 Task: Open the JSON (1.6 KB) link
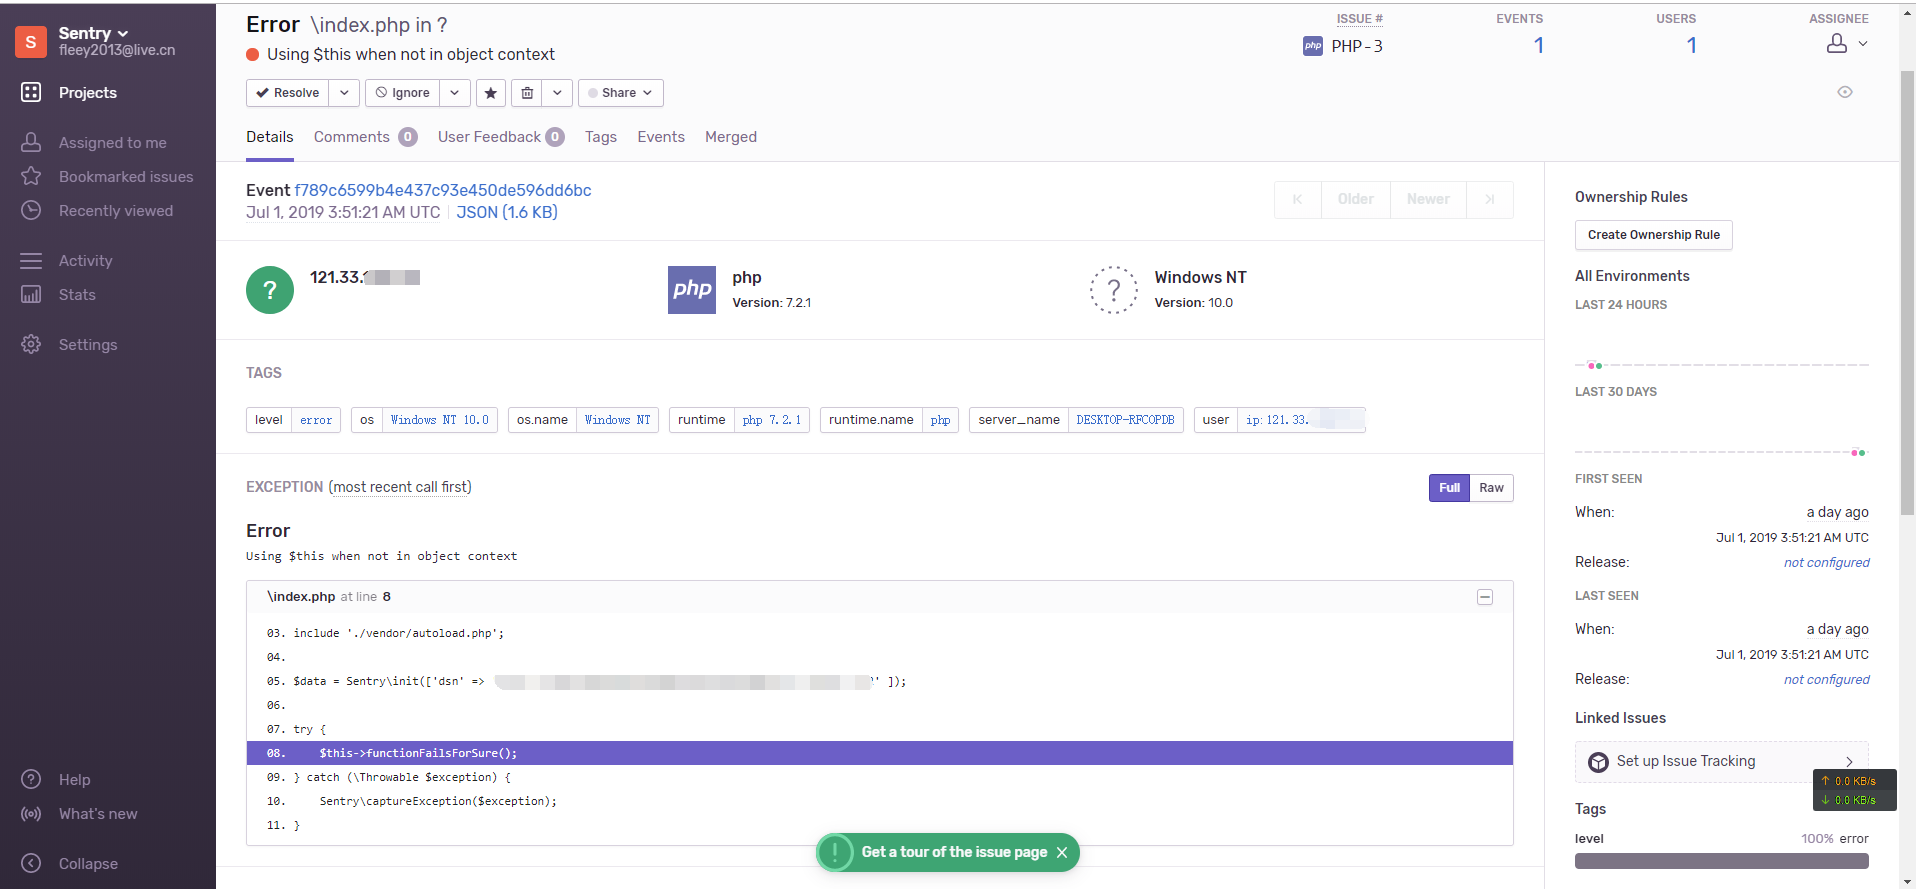tap(507, 212)
